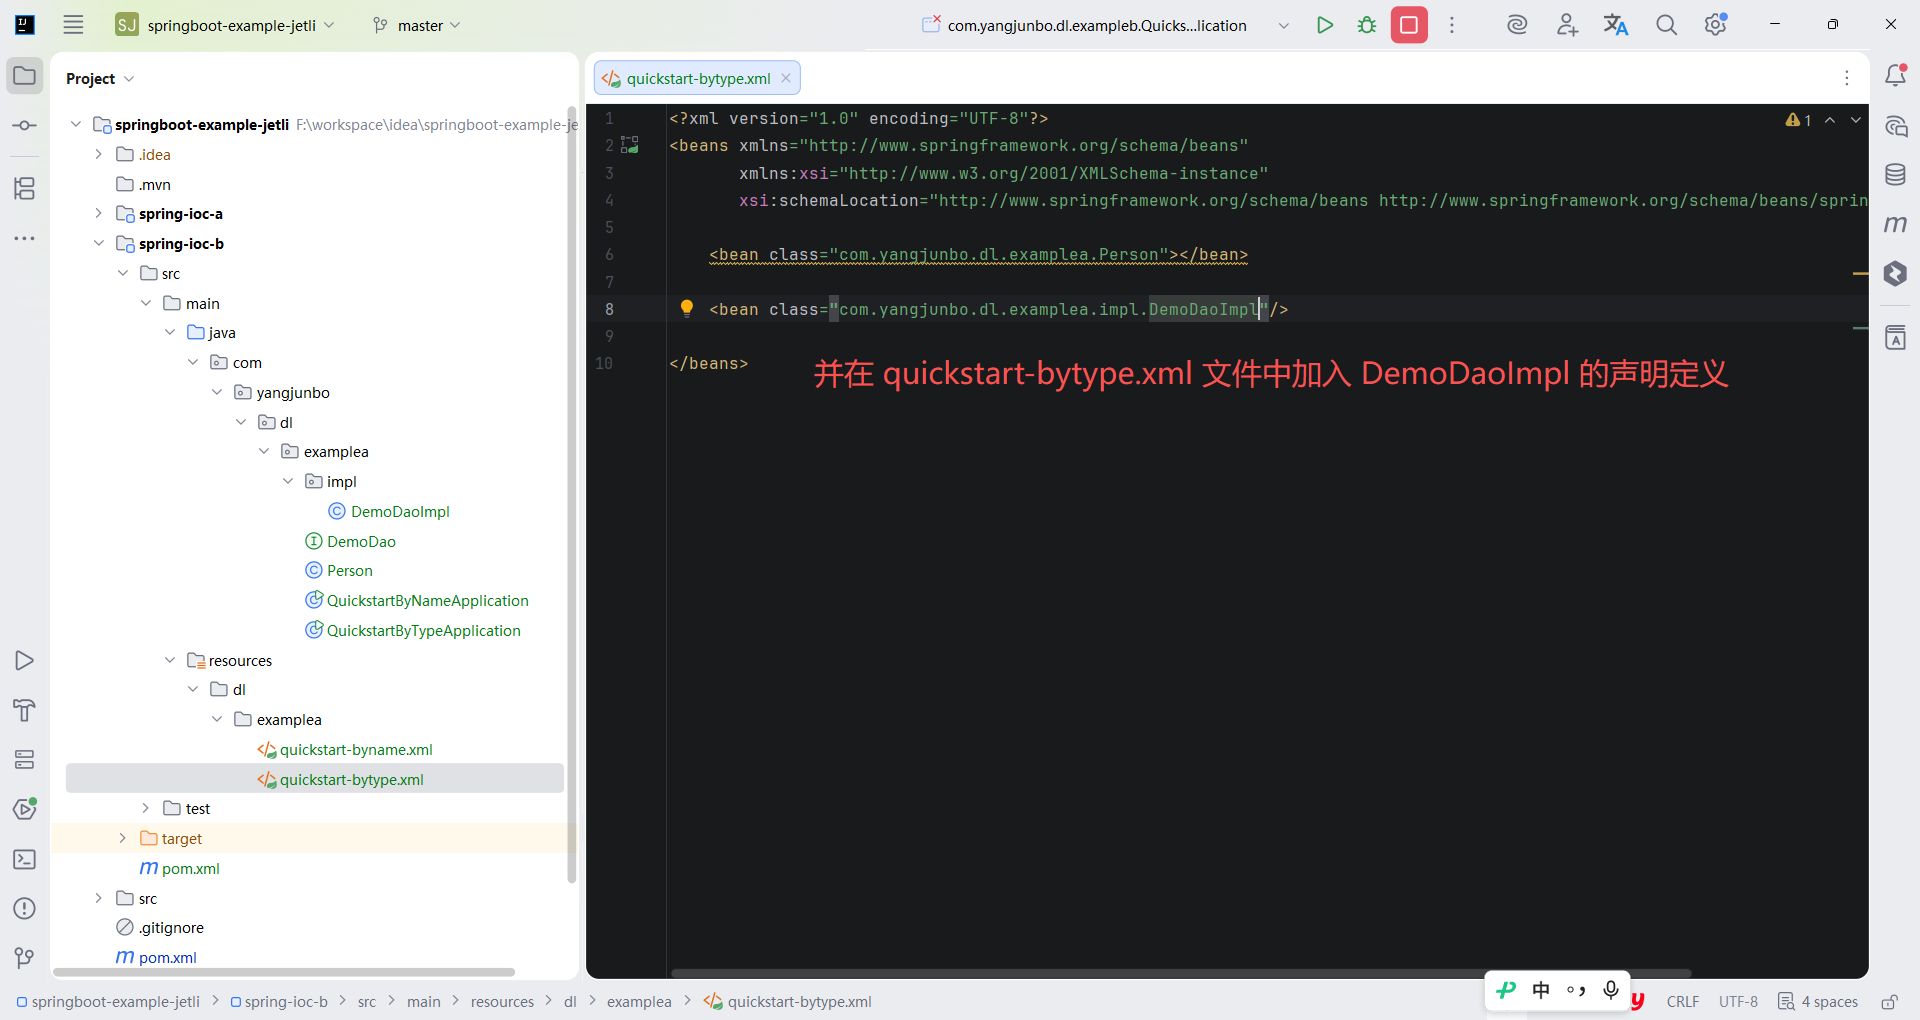The width and height of the screenshot is (1920, 1020).
Task: Show more tool windows ellipsis
Action: coord(25,238)
